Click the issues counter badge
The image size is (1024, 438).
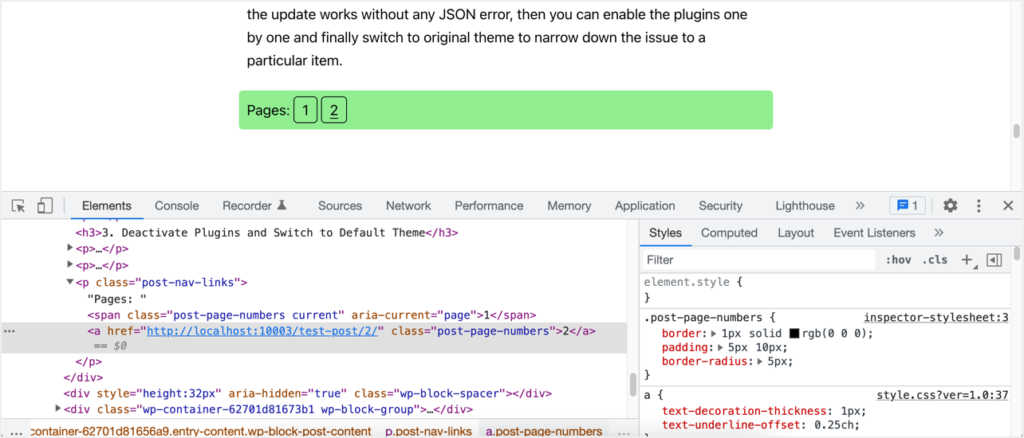(907, 206)
